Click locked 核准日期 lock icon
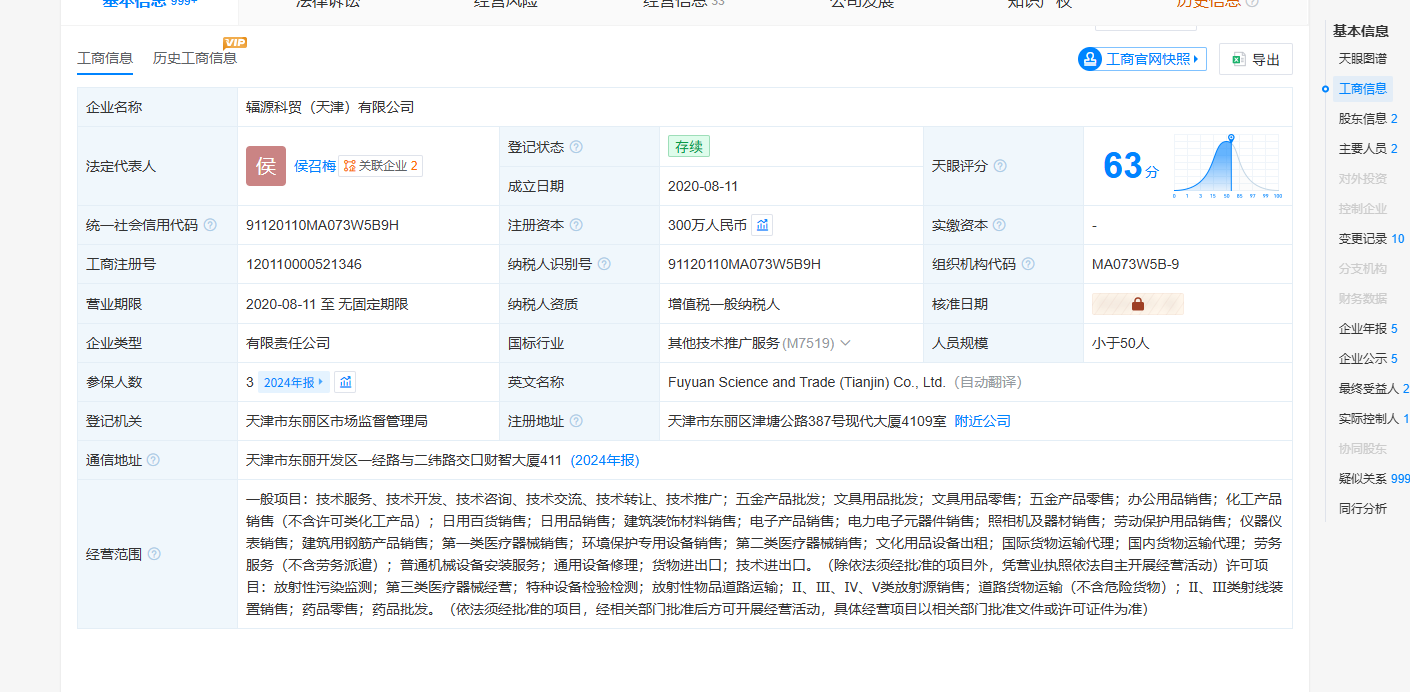This screenshot has width=1410, height=692. coord(1137,304)
